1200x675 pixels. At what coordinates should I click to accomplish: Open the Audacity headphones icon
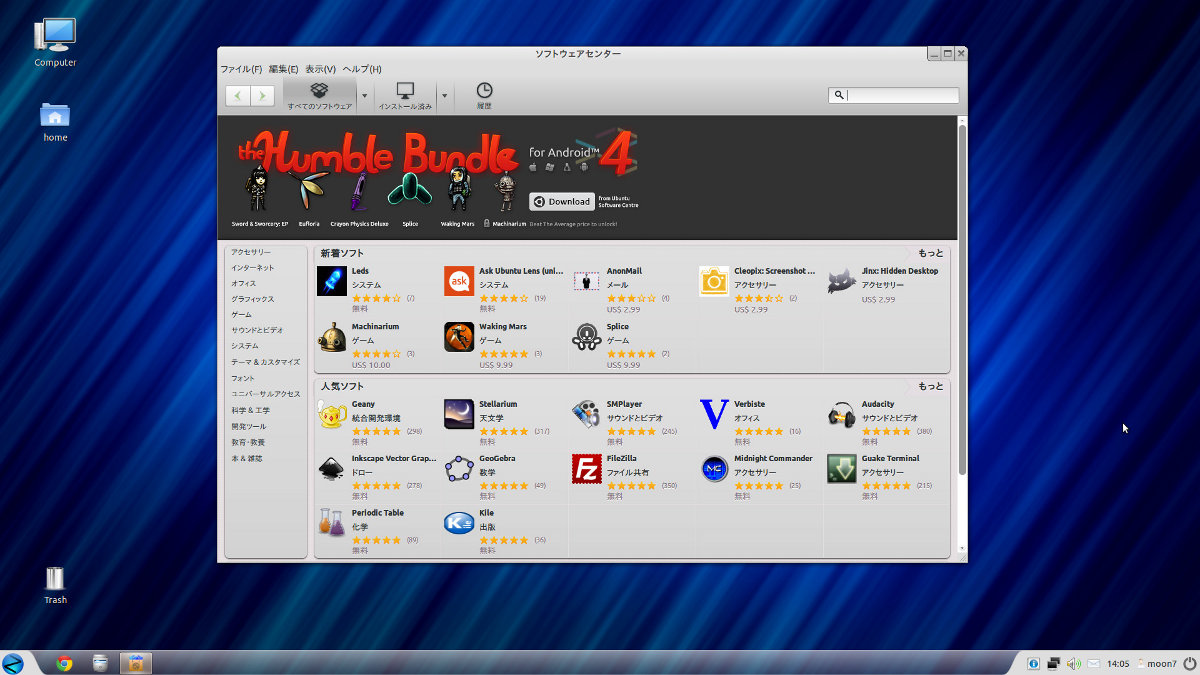842,414
